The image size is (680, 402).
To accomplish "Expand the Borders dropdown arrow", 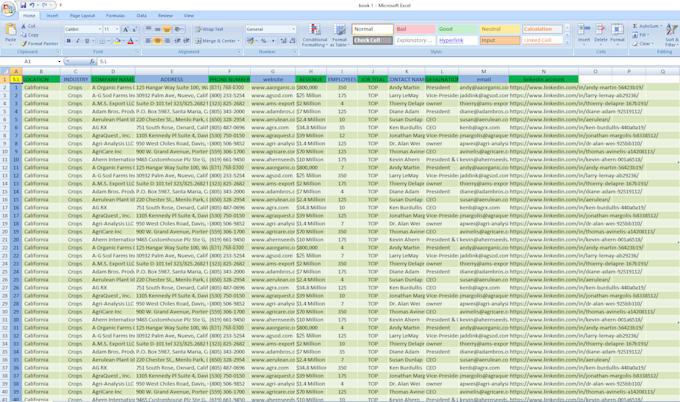I will point(107,41).
